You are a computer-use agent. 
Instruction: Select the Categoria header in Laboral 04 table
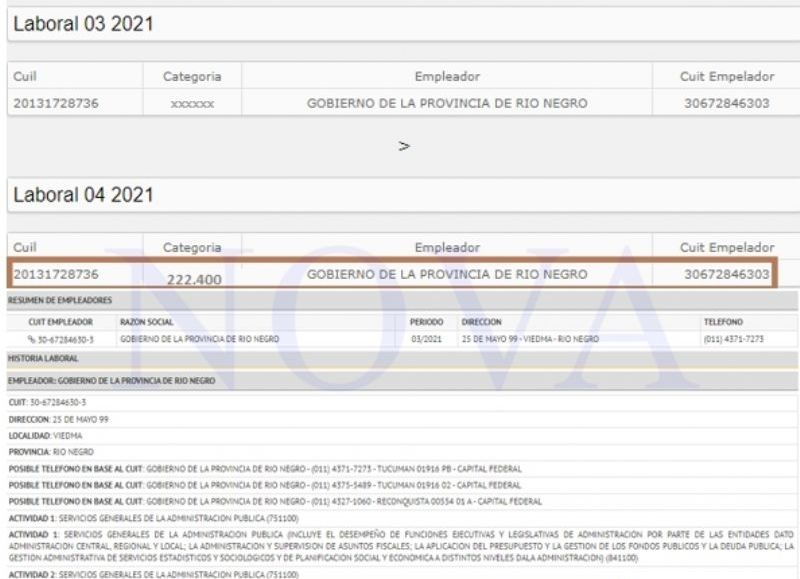(192, 247)
